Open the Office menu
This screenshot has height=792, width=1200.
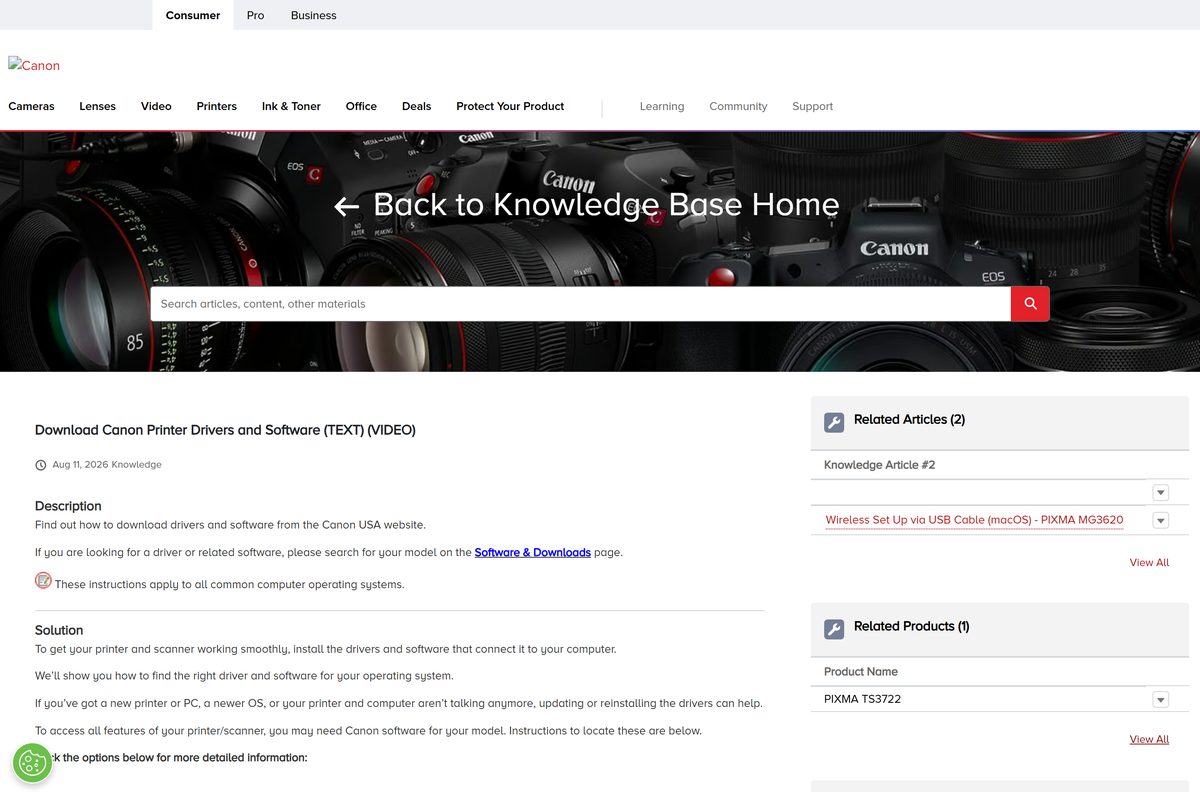361,106
